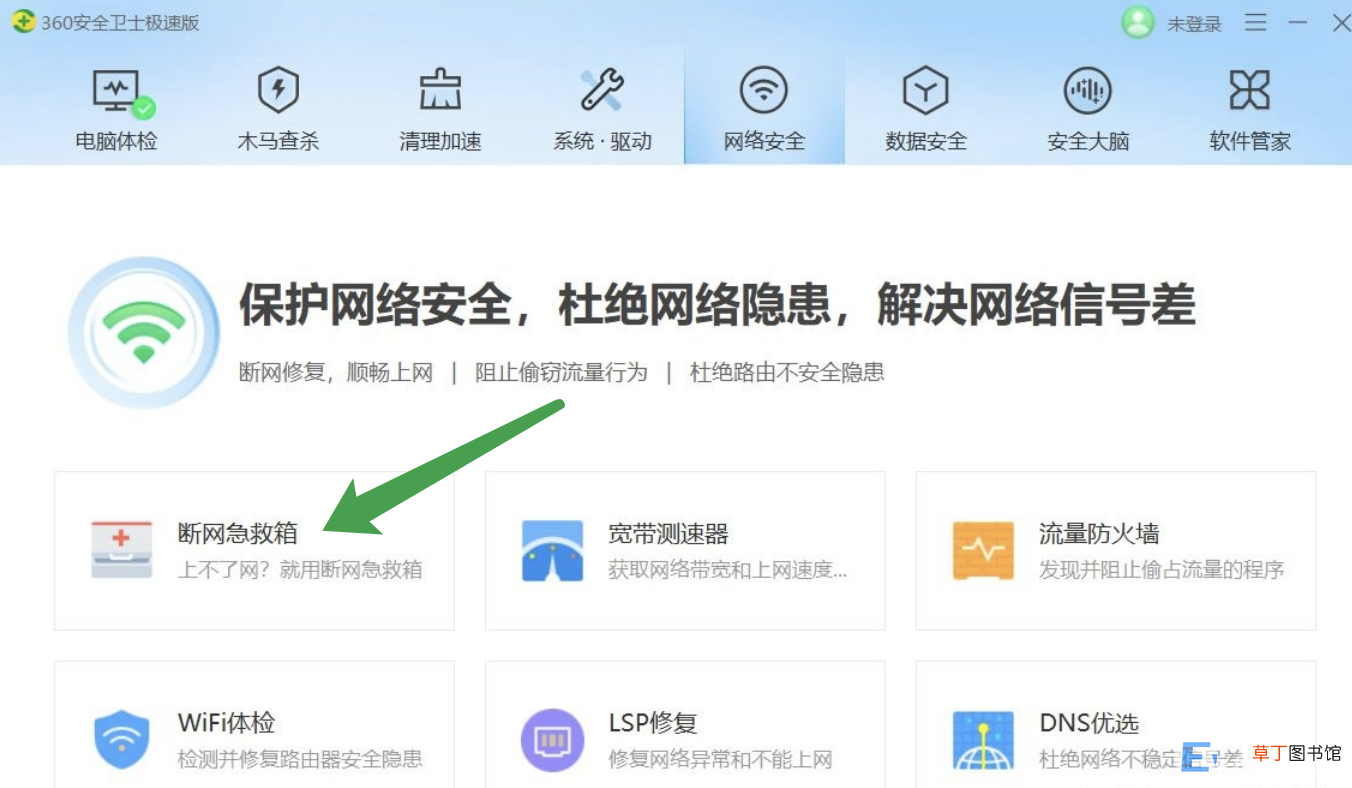Image resolution: width=1352 pixels, height=788 pixels.
Task: Open the 安全大脑 waveform icon
Action: point(1088,91)
